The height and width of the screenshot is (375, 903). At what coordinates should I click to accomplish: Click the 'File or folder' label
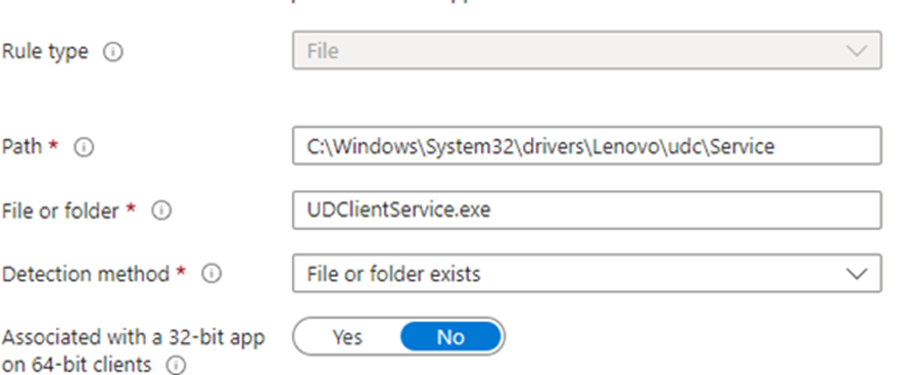click(60, 210)
